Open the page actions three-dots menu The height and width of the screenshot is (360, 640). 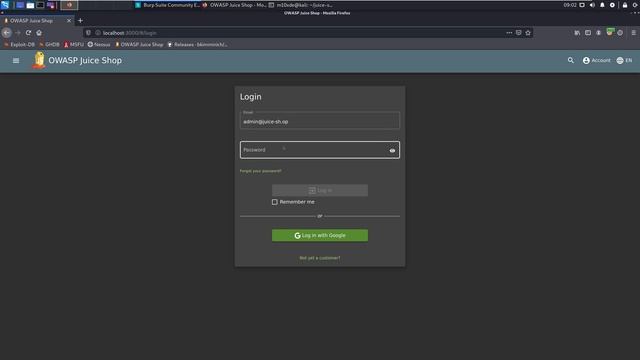[509, 33]
